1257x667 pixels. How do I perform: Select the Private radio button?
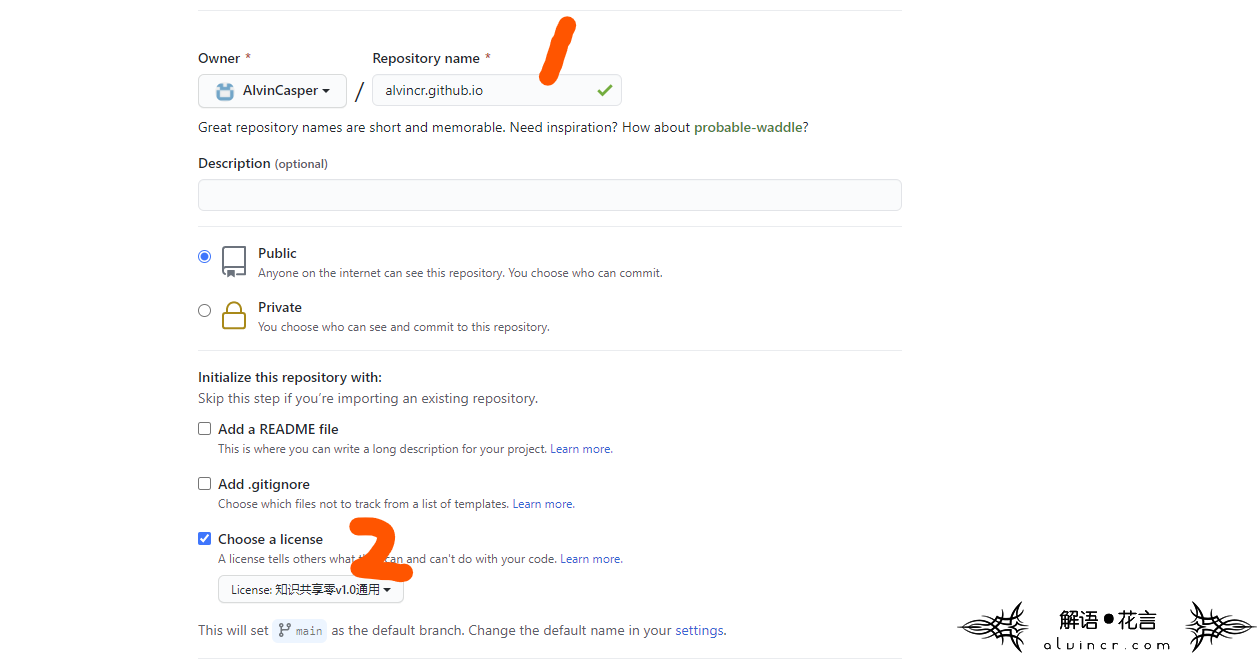(x=205, y=310)
